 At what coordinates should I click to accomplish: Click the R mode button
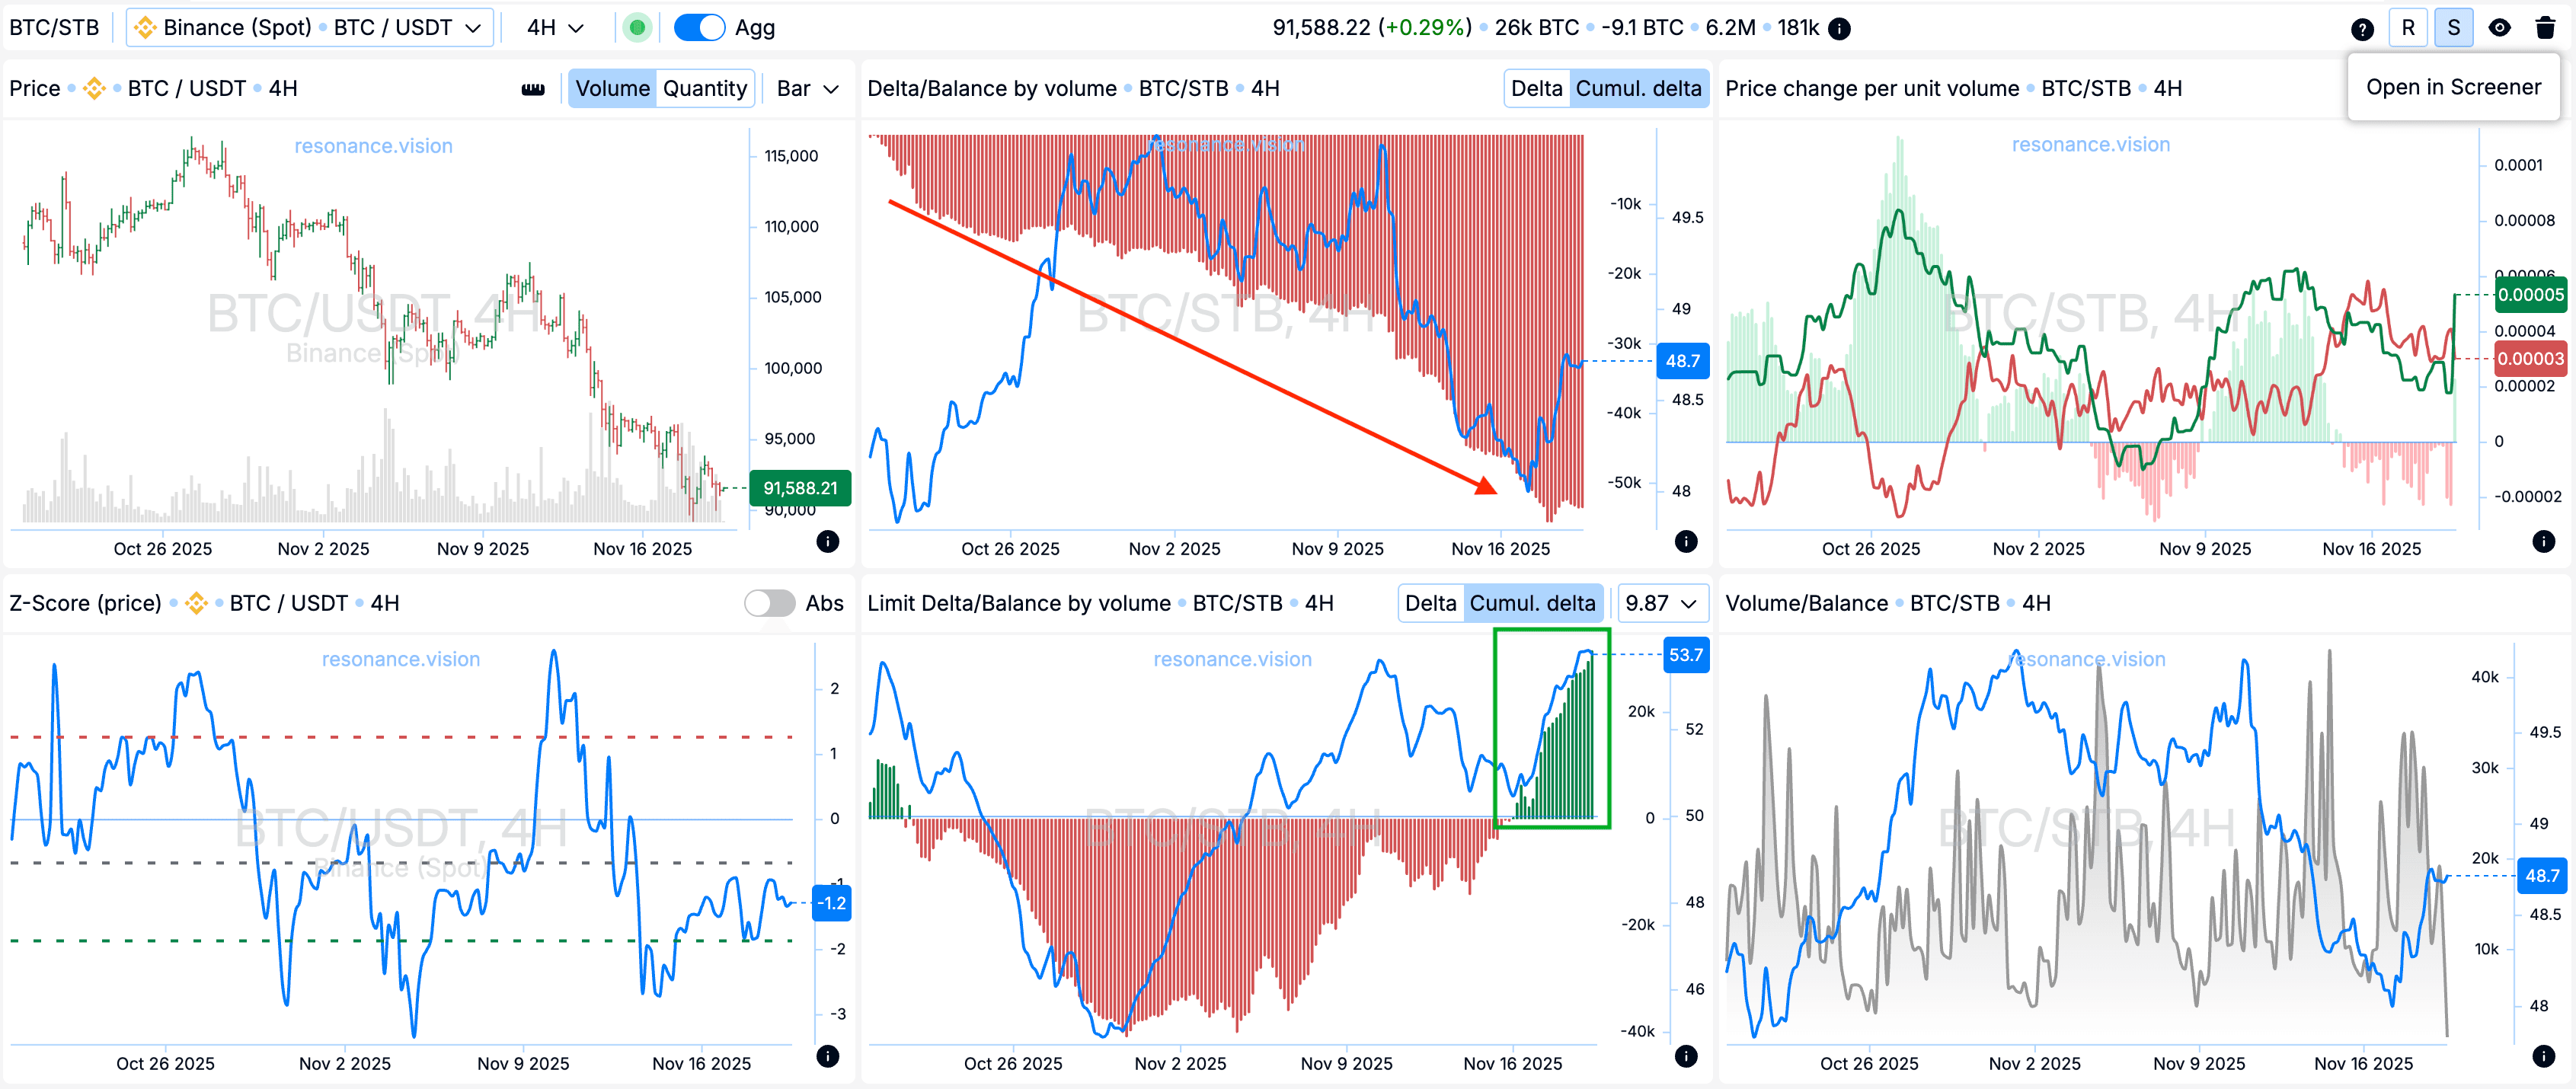click(x=2408, y=27)
